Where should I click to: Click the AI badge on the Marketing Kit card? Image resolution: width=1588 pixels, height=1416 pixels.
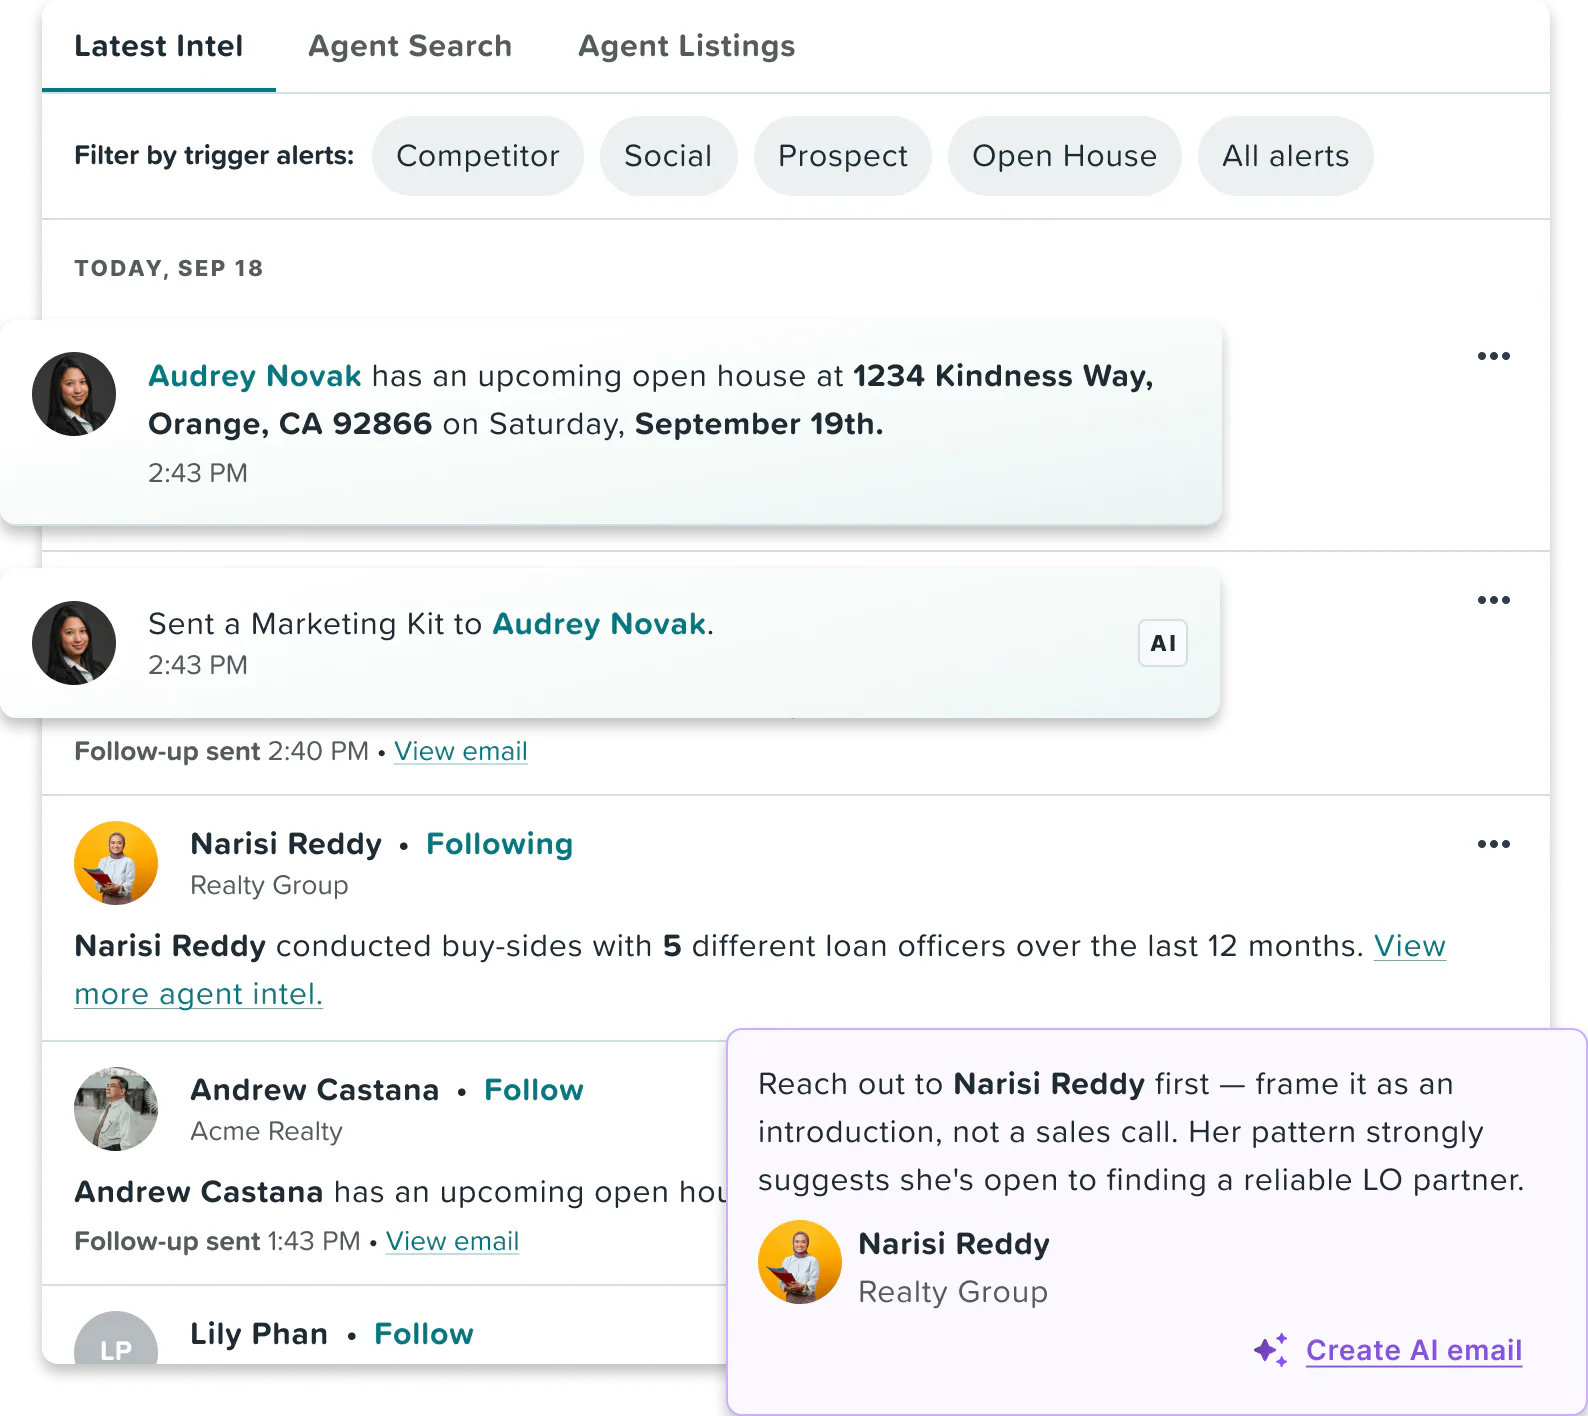pos(1163,643)
